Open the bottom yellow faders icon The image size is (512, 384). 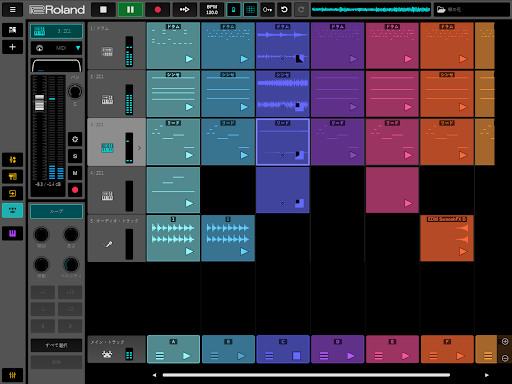12,375
